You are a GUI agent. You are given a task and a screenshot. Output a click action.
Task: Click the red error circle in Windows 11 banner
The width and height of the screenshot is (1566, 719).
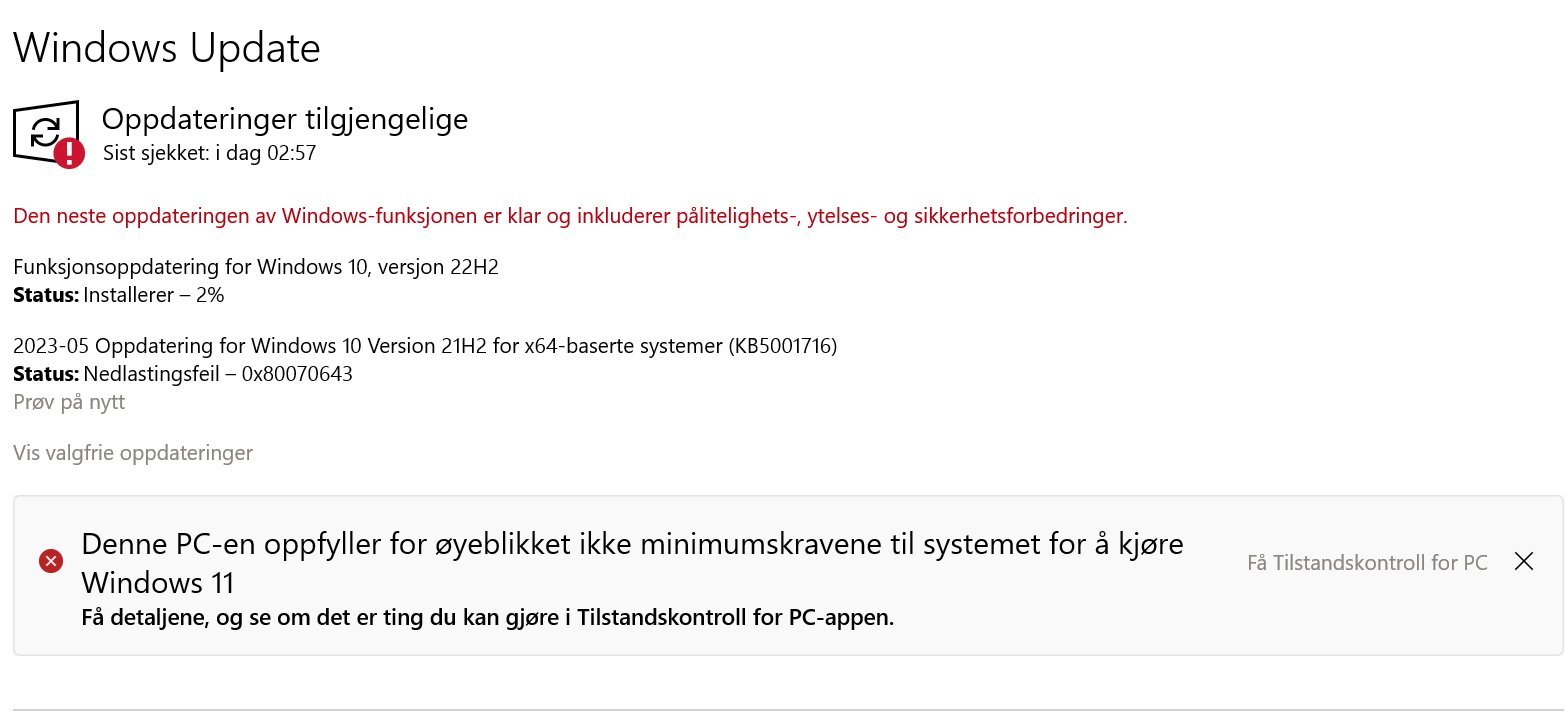pos(51,562)
